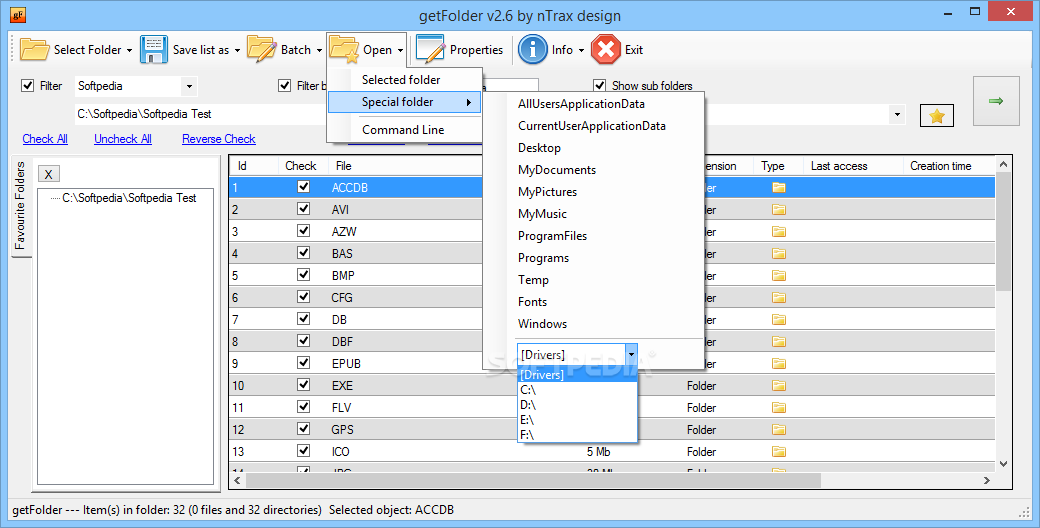Image resolution: width=1040 pixels, height=528 pixels.
Task: Click folder type icon in EXE row
Action: click(x=779, y=385)
